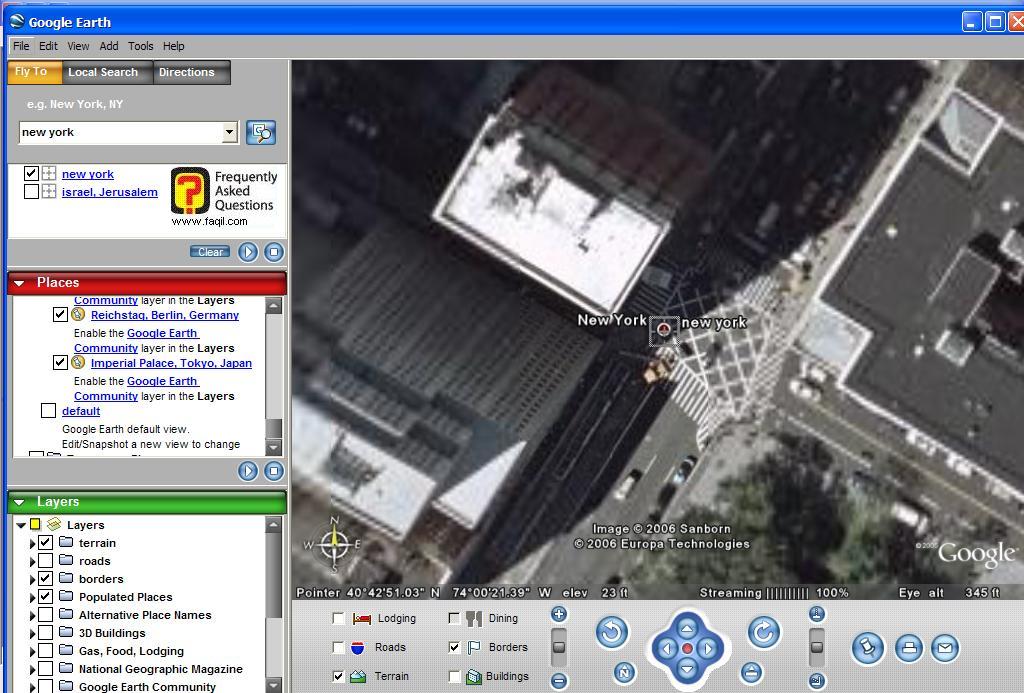Click the placemark icon beside Imperial Palace, Tokyo
The width and height of the screenshot is (1024, 693).
pos(78,362)
